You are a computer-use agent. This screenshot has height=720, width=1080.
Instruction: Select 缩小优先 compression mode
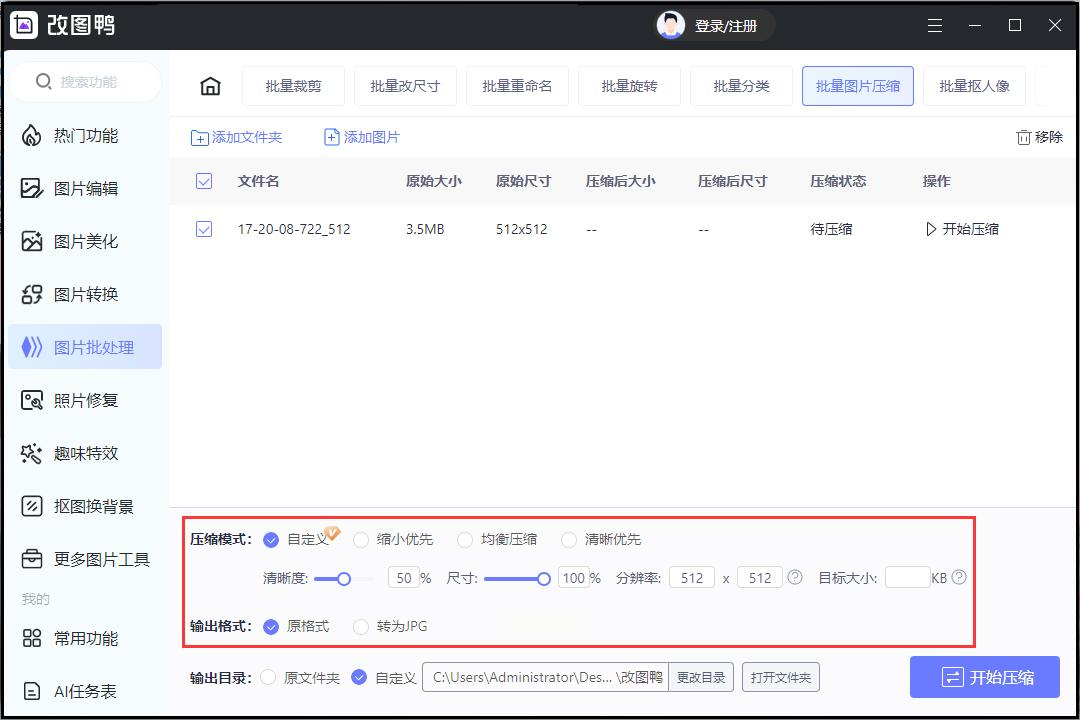click(361, 540)
